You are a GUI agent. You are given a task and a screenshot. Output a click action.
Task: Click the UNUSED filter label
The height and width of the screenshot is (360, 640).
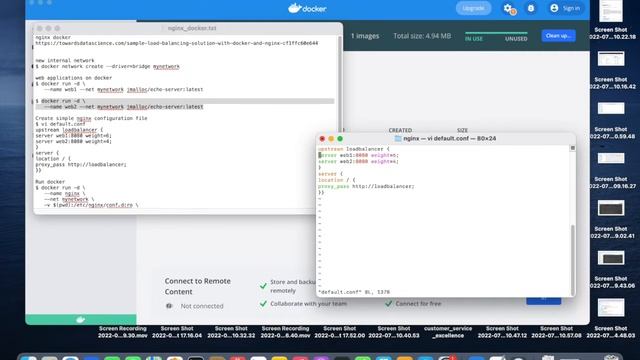tap(516, 39)
